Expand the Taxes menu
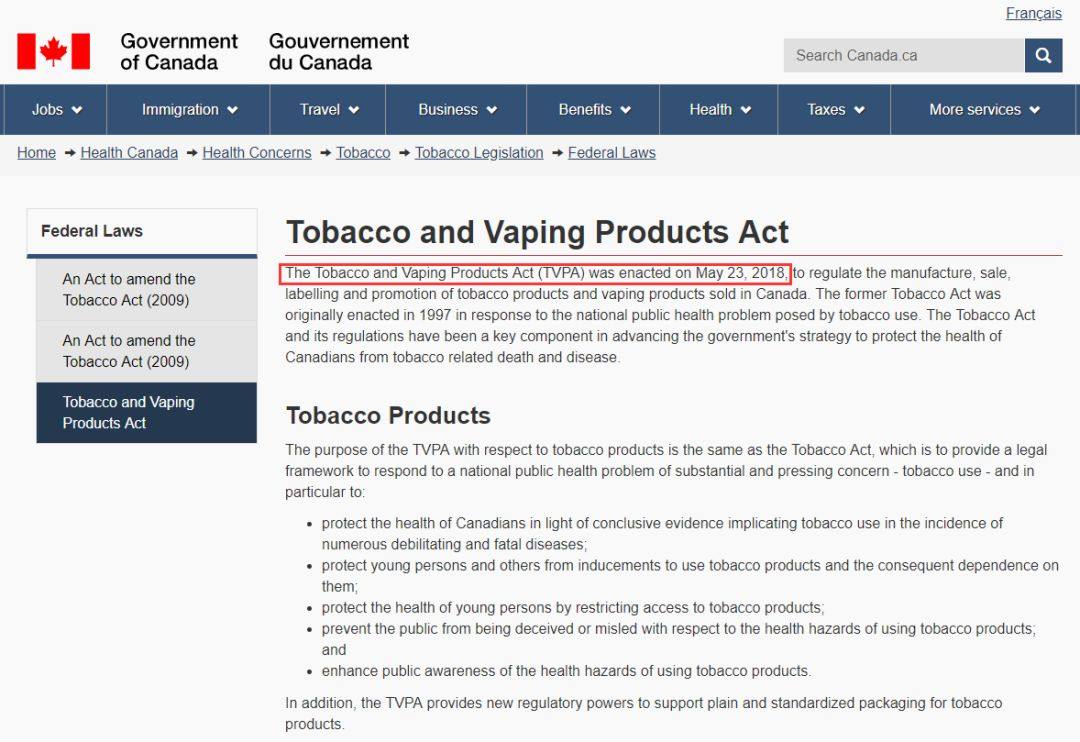This screenshot has width=1080, height=742. 835,110
